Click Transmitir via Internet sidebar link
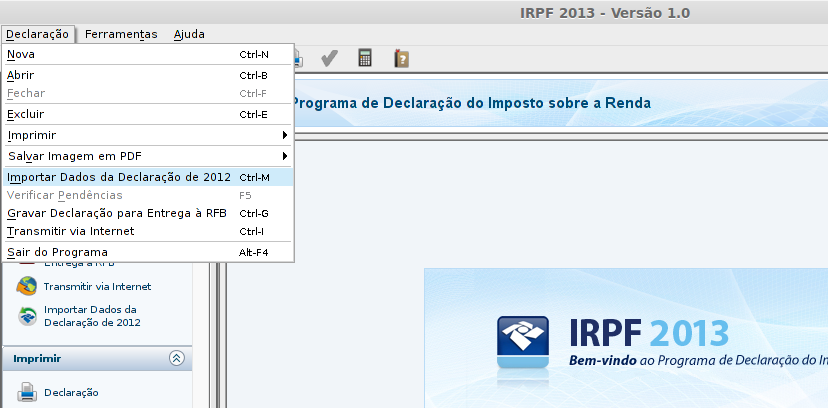This screenshot has width=828, height=408. click(x=97, y=287)
